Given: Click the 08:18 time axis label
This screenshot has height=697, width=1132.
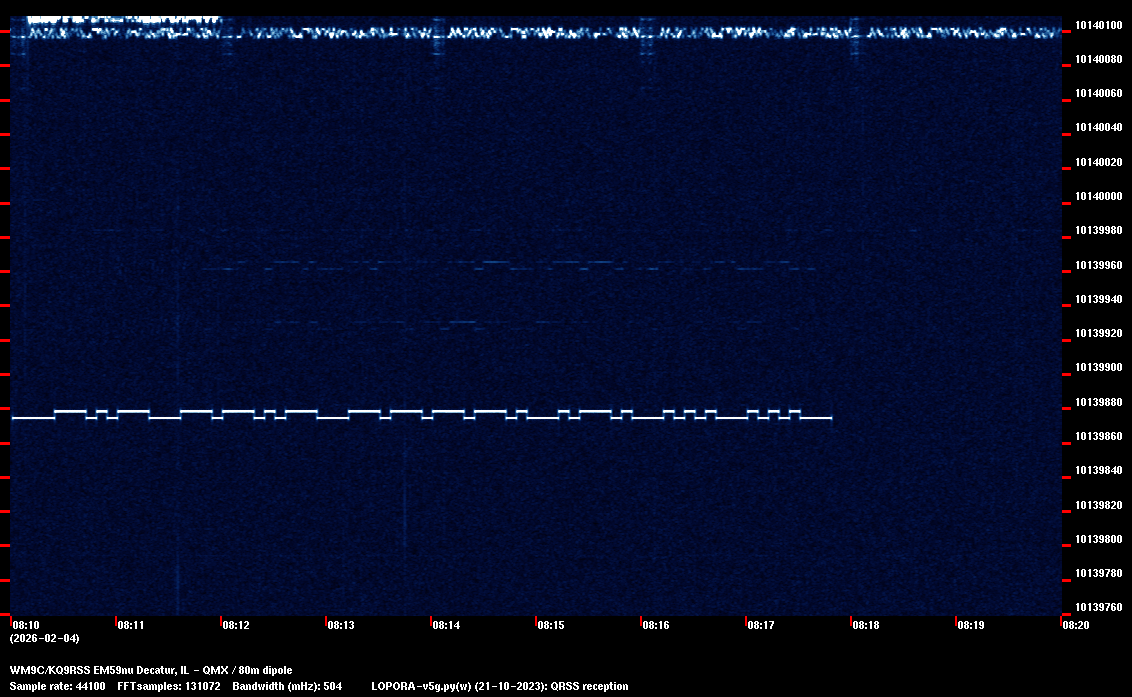Looking at the screenshot, I should (x=865, y=625).
